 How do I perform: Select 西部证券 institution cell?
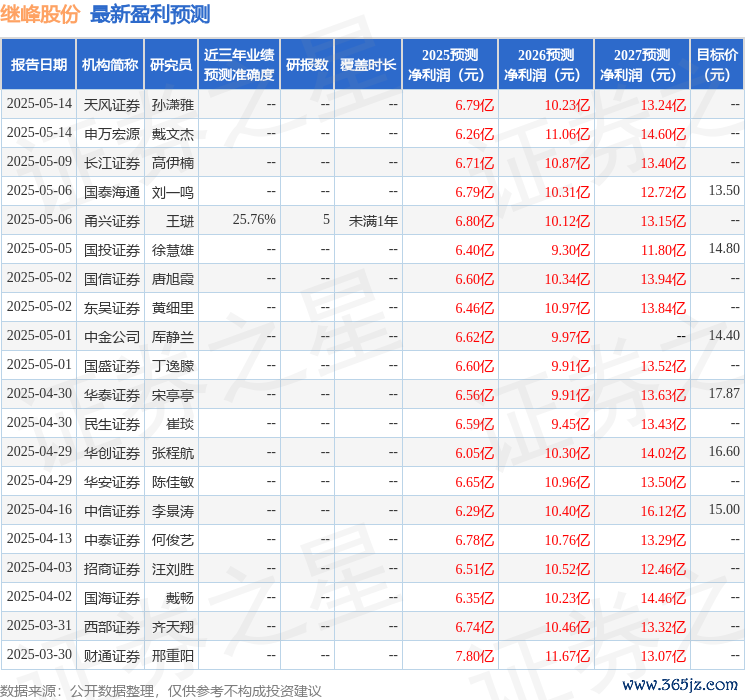pos(112,627)
